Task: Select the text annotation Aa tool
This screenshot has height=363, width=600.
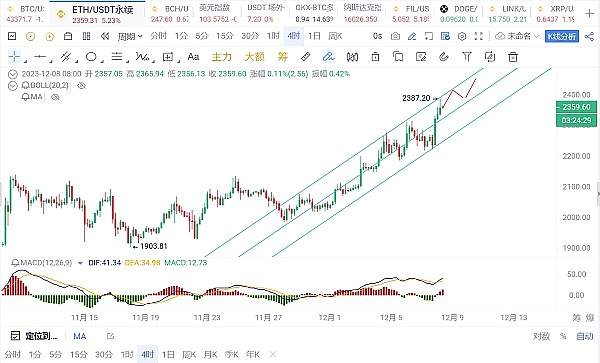Action: (193, 57)
